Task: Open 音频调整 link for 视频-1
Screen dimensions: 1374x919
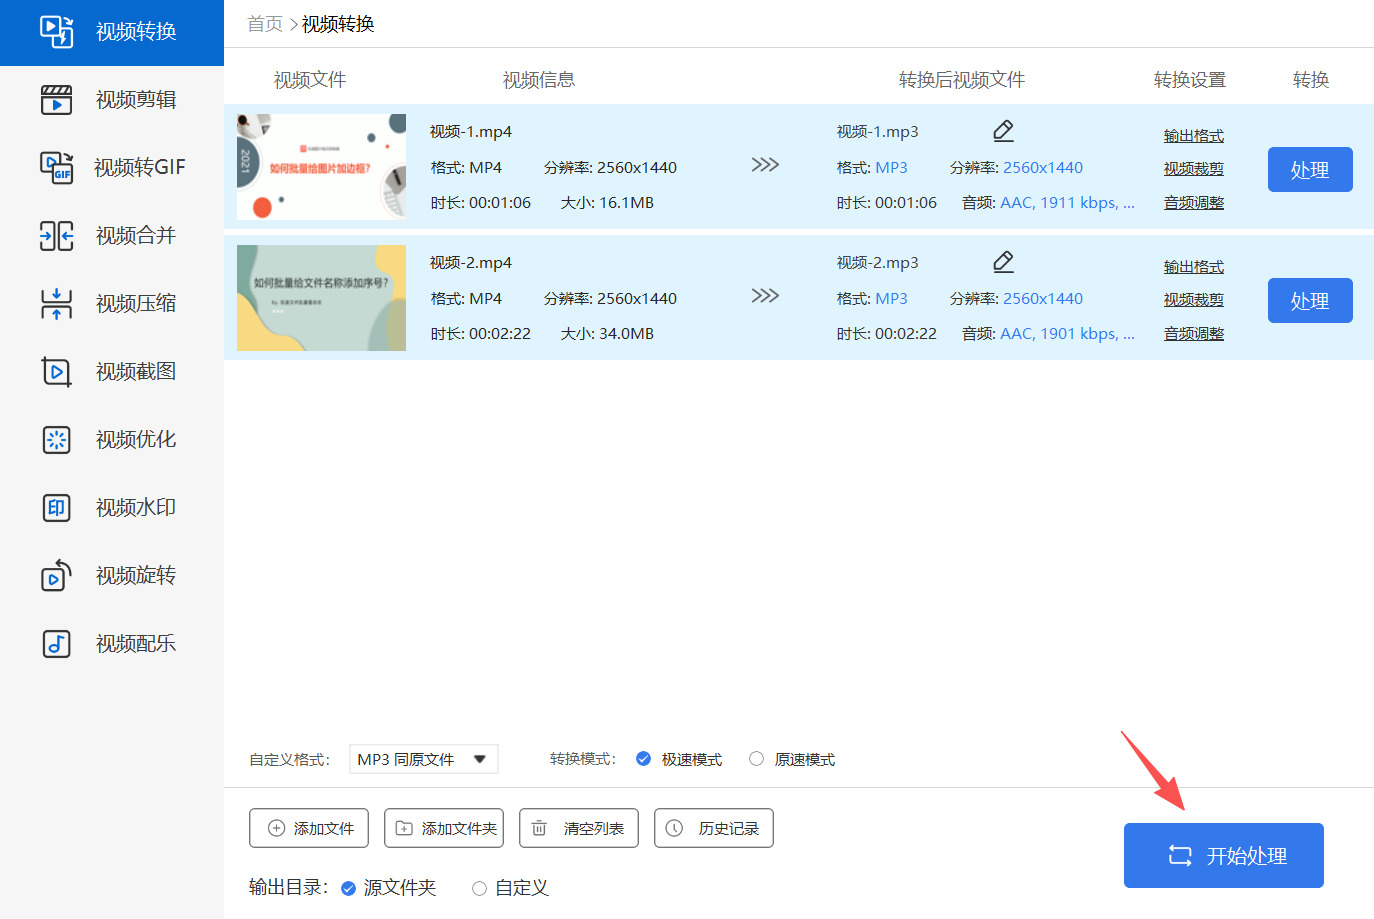Action: [x=1194, y=203]
